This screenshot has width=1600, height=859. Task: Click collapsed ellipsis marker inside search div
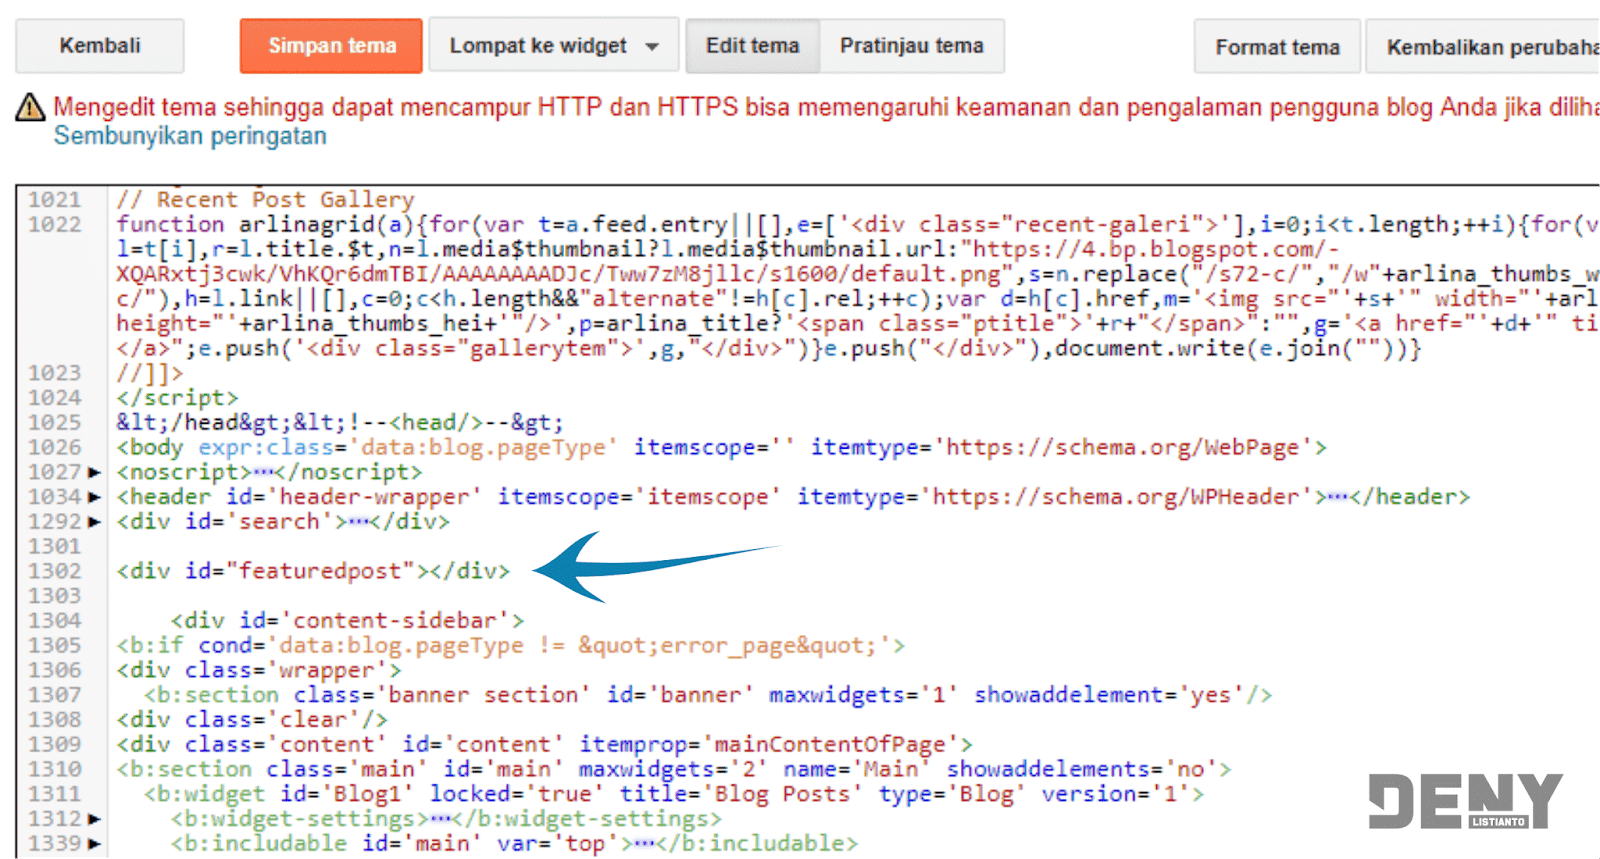[357, 522]
